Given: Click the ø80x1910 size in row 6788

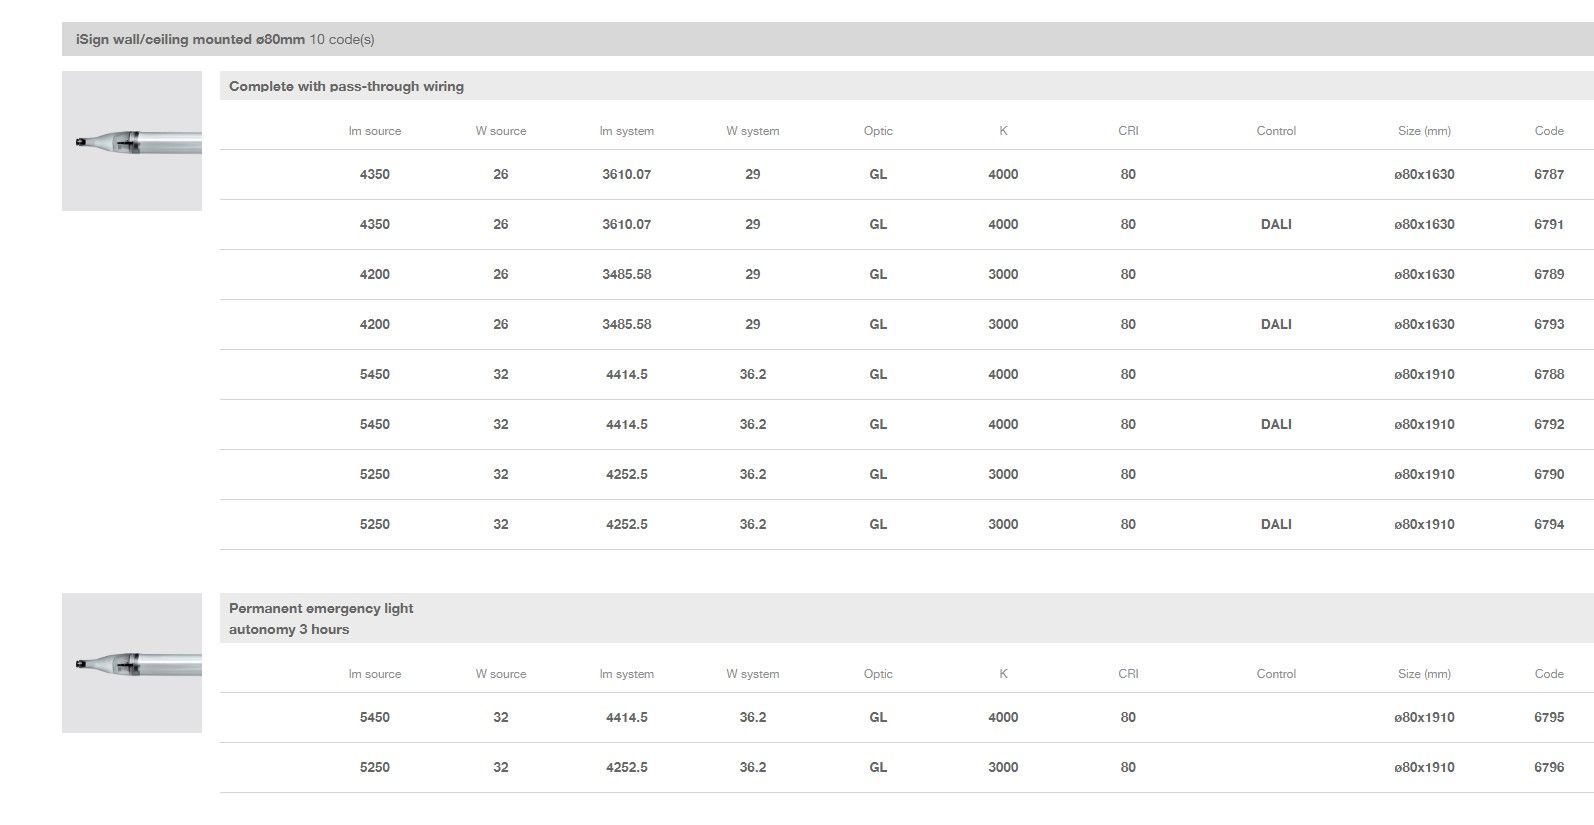Looking at the screenshot, I should pyautogui.click(x=1424, y=374).
